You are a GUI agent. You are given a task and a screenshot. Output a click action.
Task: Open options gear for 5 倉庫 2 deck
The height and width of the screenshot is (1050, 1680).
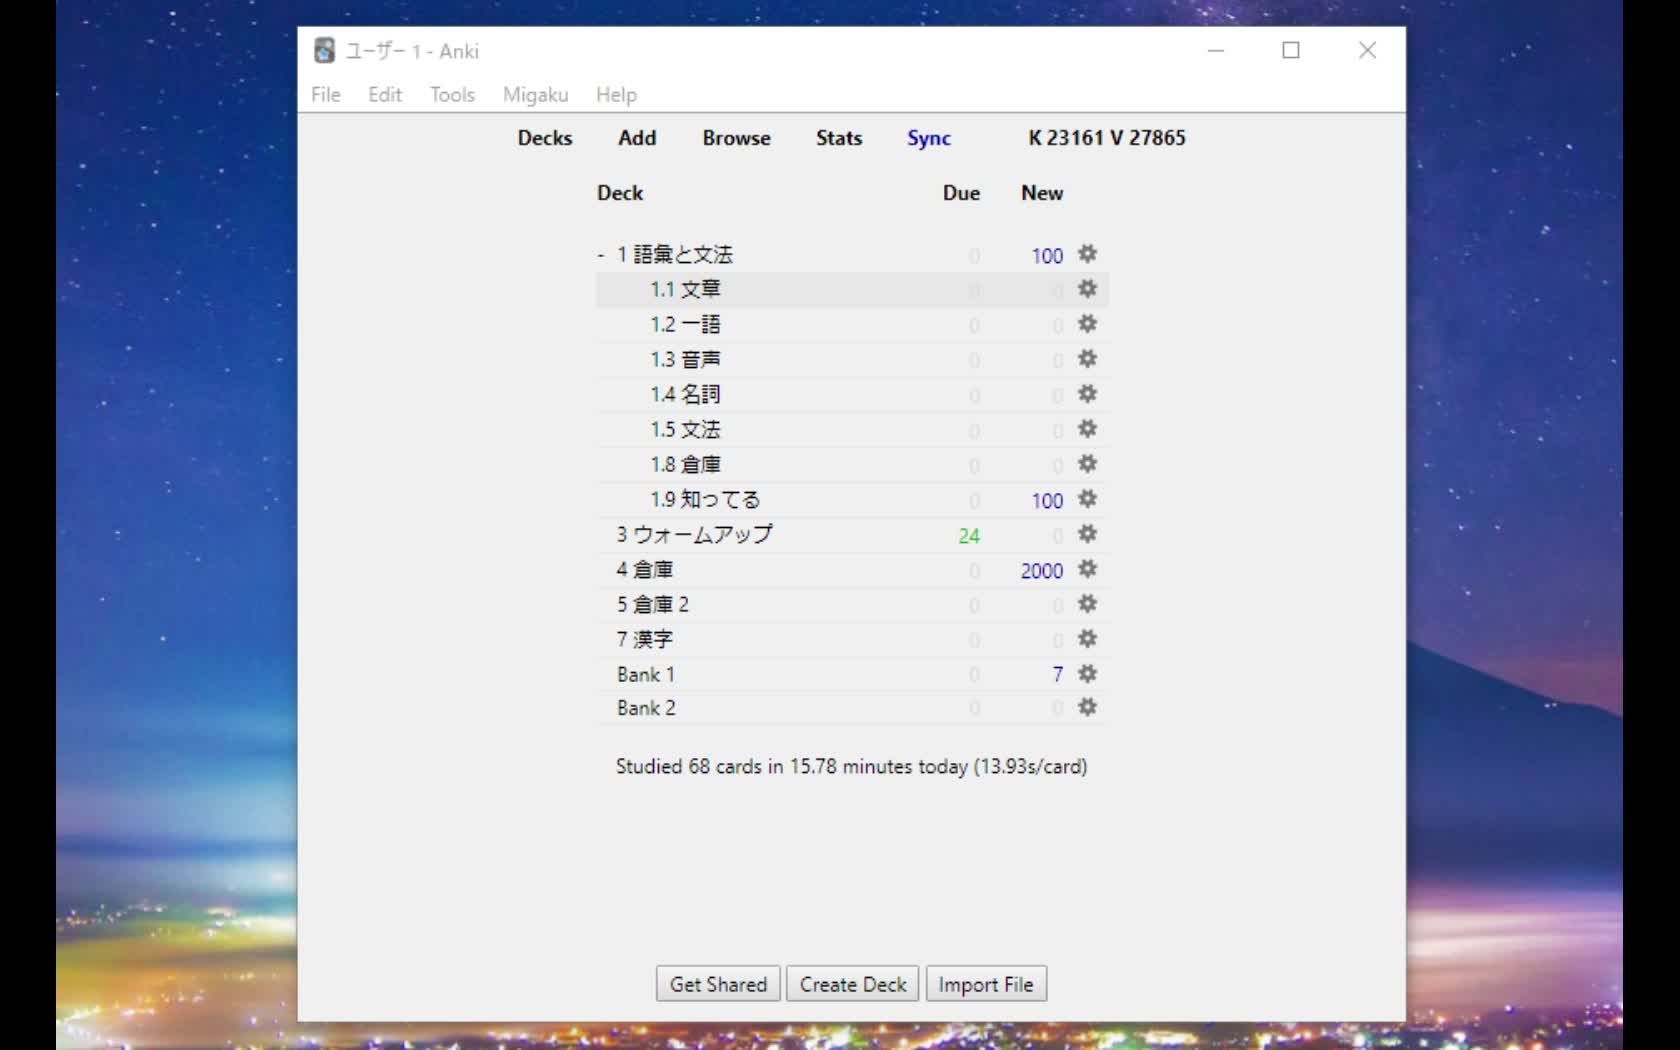[x=1087, y=604]
